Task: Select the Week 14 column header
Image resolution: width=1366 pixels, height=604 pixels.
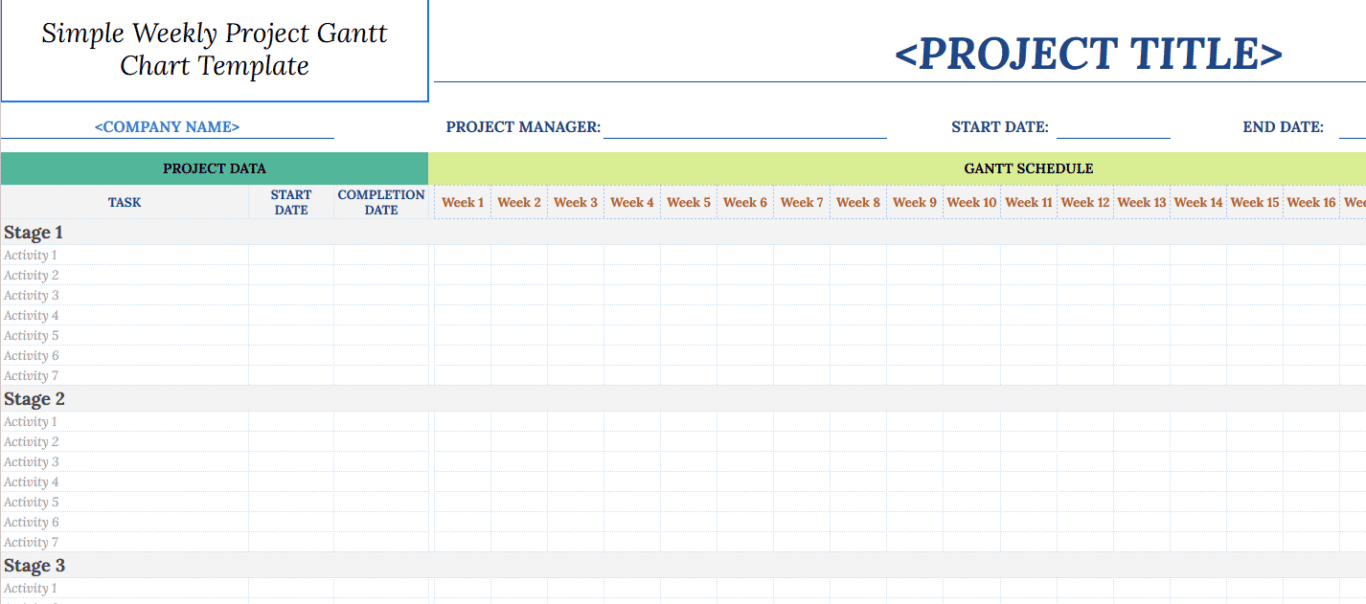Action: (1198, 202)
